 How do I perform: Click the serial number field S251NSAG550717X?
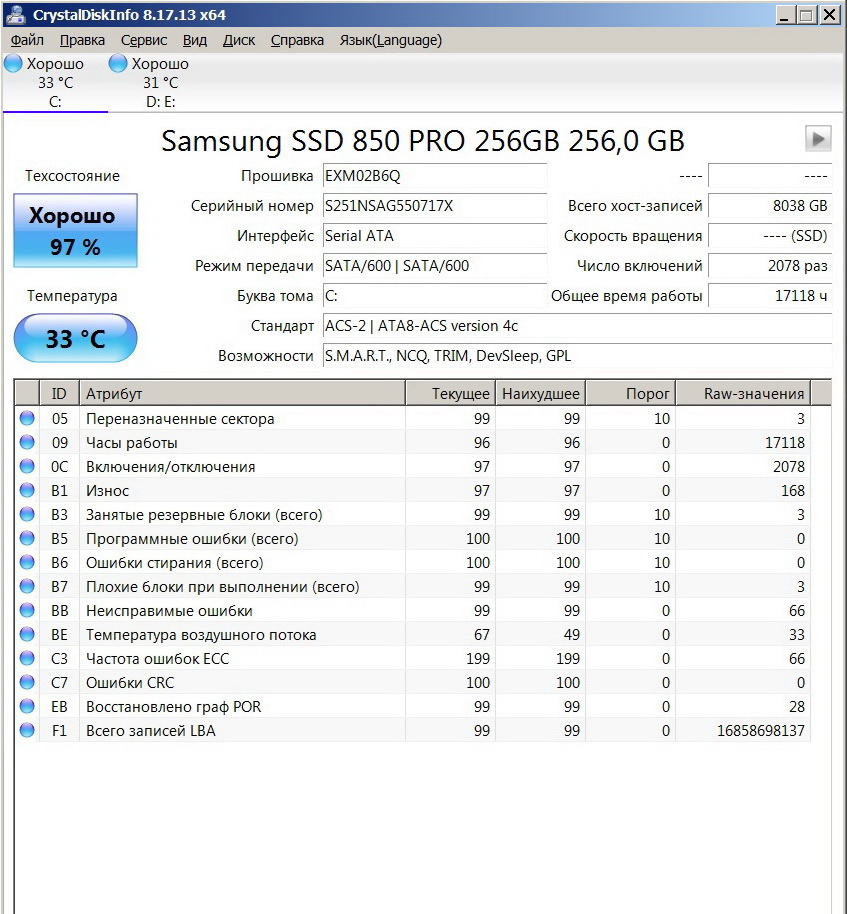tap(435, 206)
